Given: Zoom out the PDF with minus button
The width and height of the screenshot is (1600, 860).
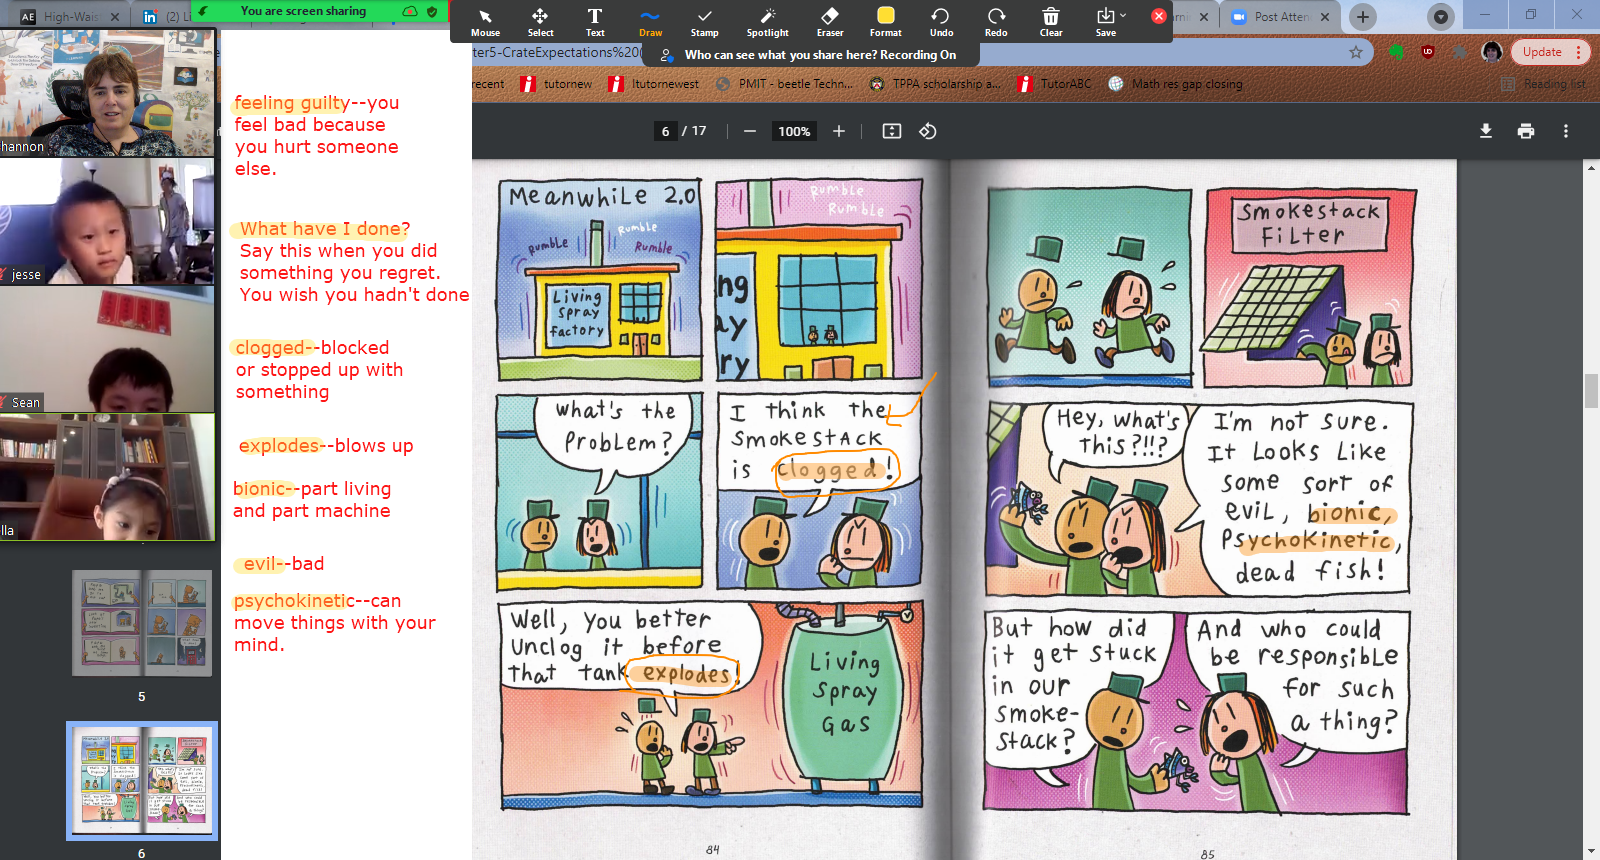Looking at the screenshot, I should (750, 131).
